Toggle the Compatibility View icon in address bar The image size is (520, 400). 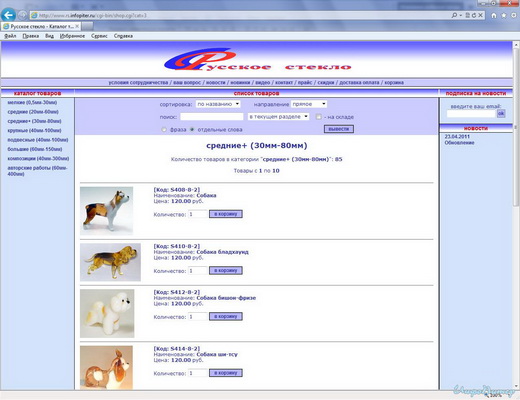click(468, 15)
